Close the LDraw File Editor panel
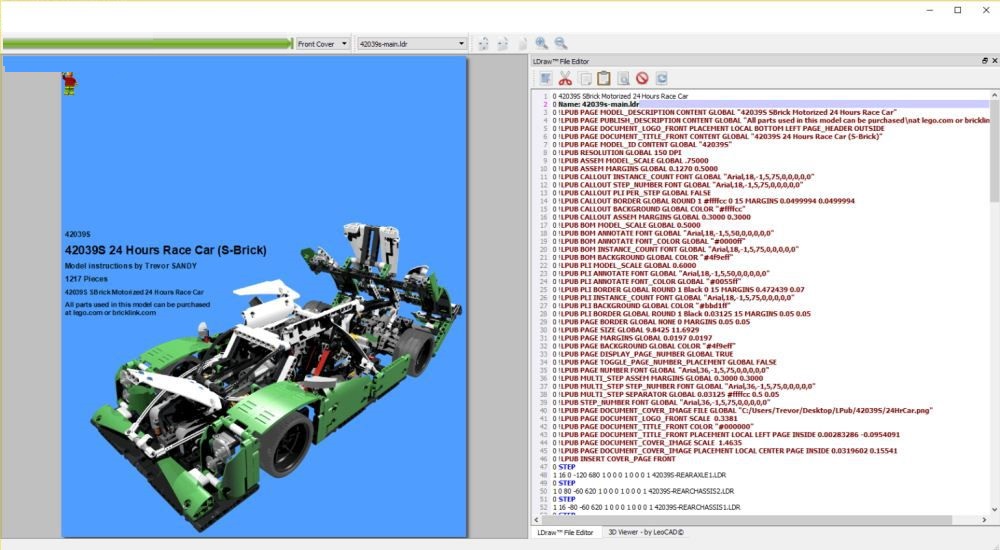1000x550 pixels. coord(993,61)
